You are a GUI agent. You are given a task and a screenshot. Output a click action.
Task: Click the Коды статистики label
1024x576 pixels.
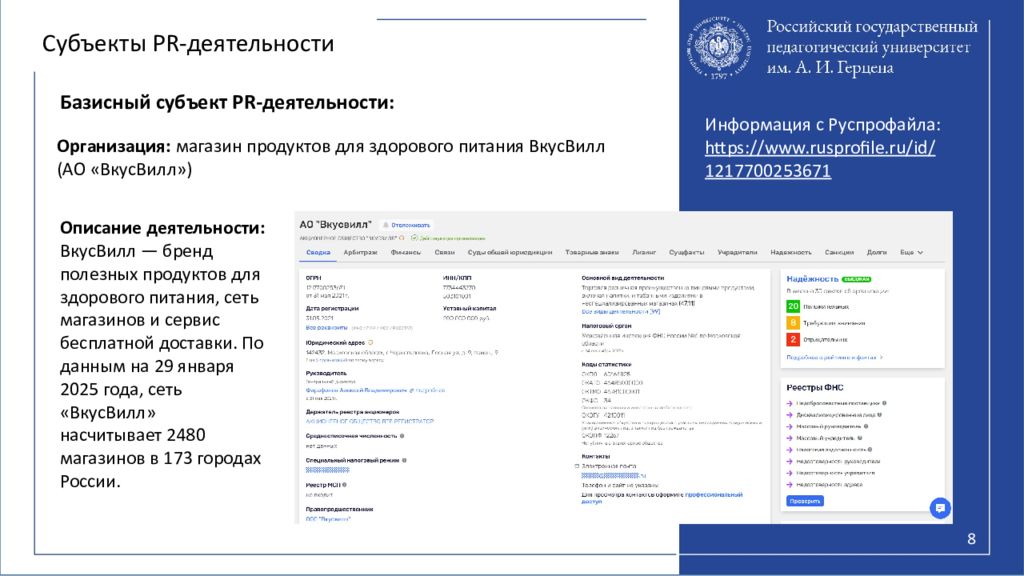click(606, 364)
